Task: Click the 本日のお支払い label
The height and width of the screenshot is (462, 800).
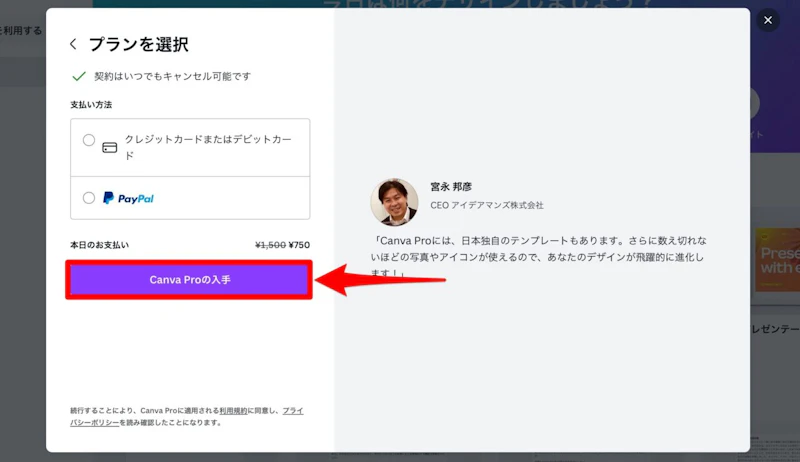Action: point(99,245)
